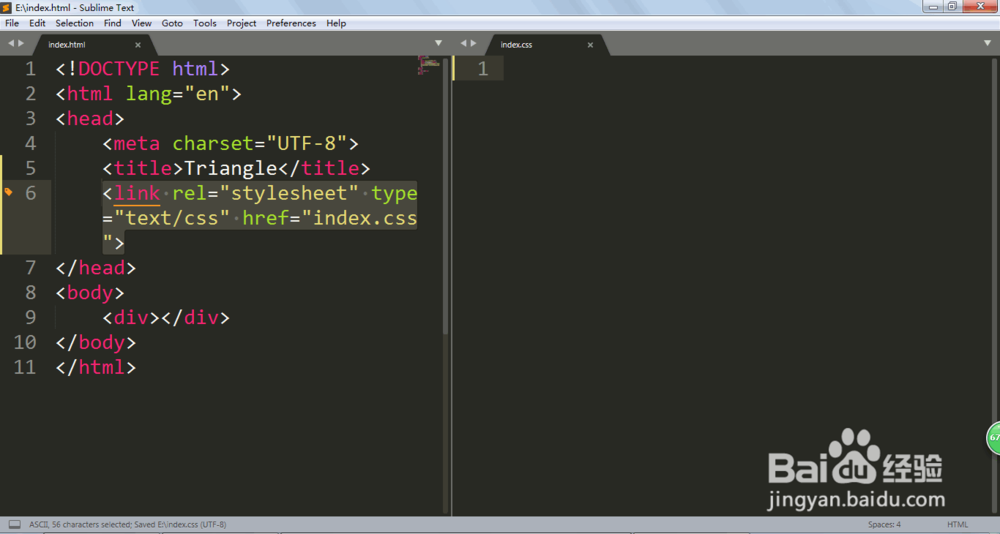
Task: Click the '<meta charset="UTF-8">' line
Action: point(230,144)
